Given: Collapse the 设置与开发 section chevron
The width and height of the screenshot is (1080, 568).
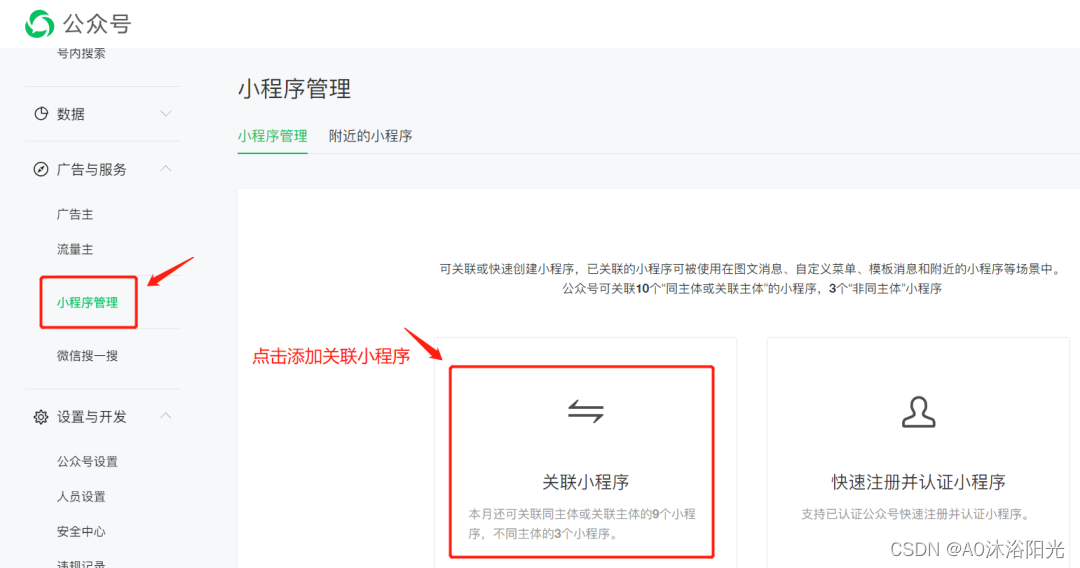Looking at the screenshot, I should coord(166,416).
